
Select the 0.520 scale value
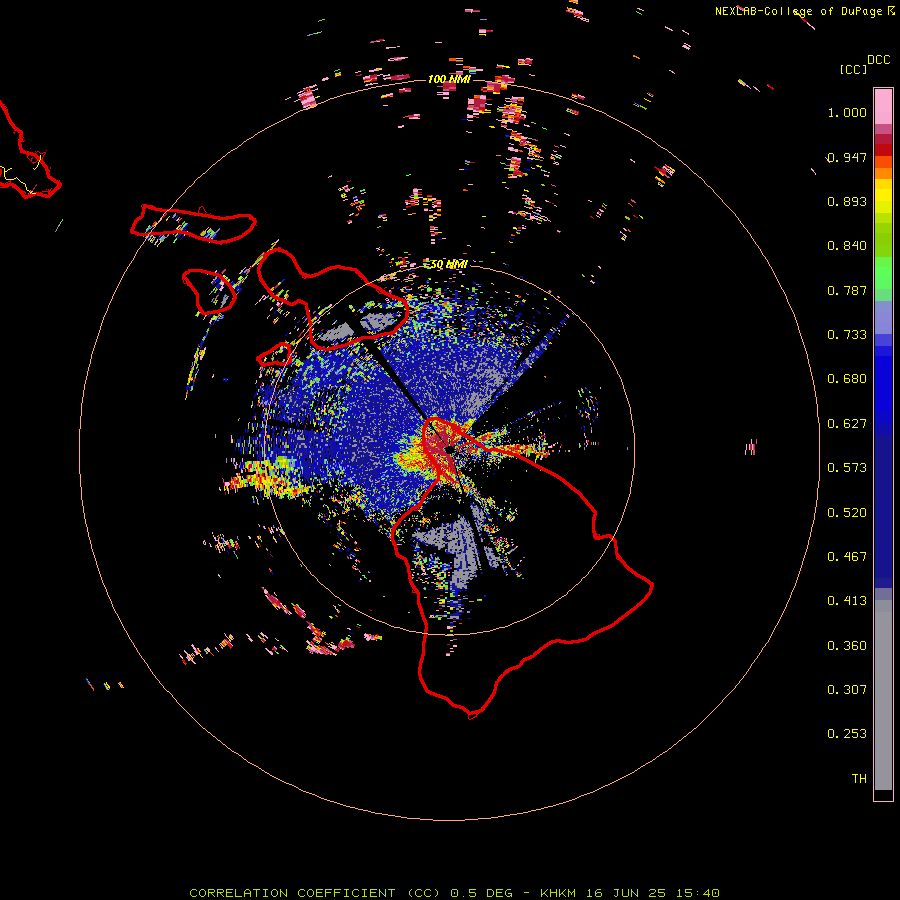(847, 513)
